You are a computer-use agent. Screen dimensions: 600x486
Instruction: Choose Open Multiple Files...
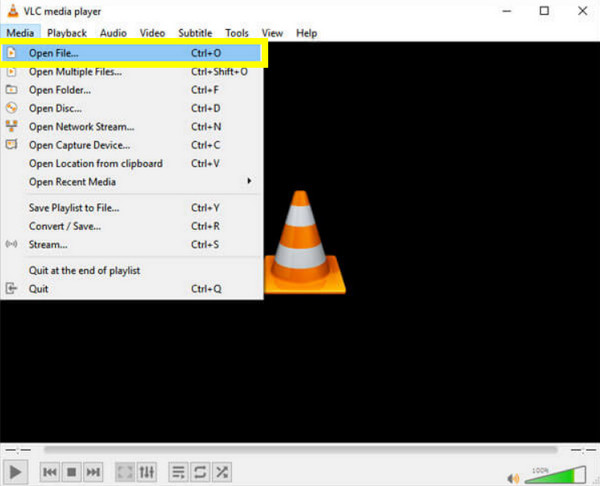coord(132,72)
